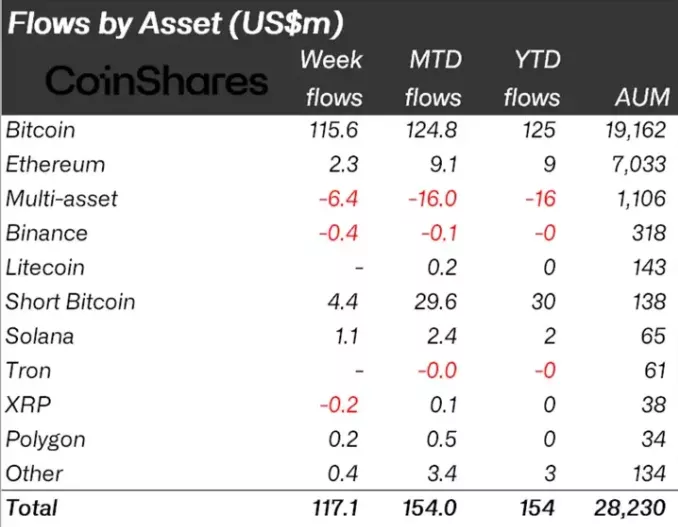Click the Multi-asset row label
The width and height of the screenshot is (678, 527).
[x=62, y=198]
